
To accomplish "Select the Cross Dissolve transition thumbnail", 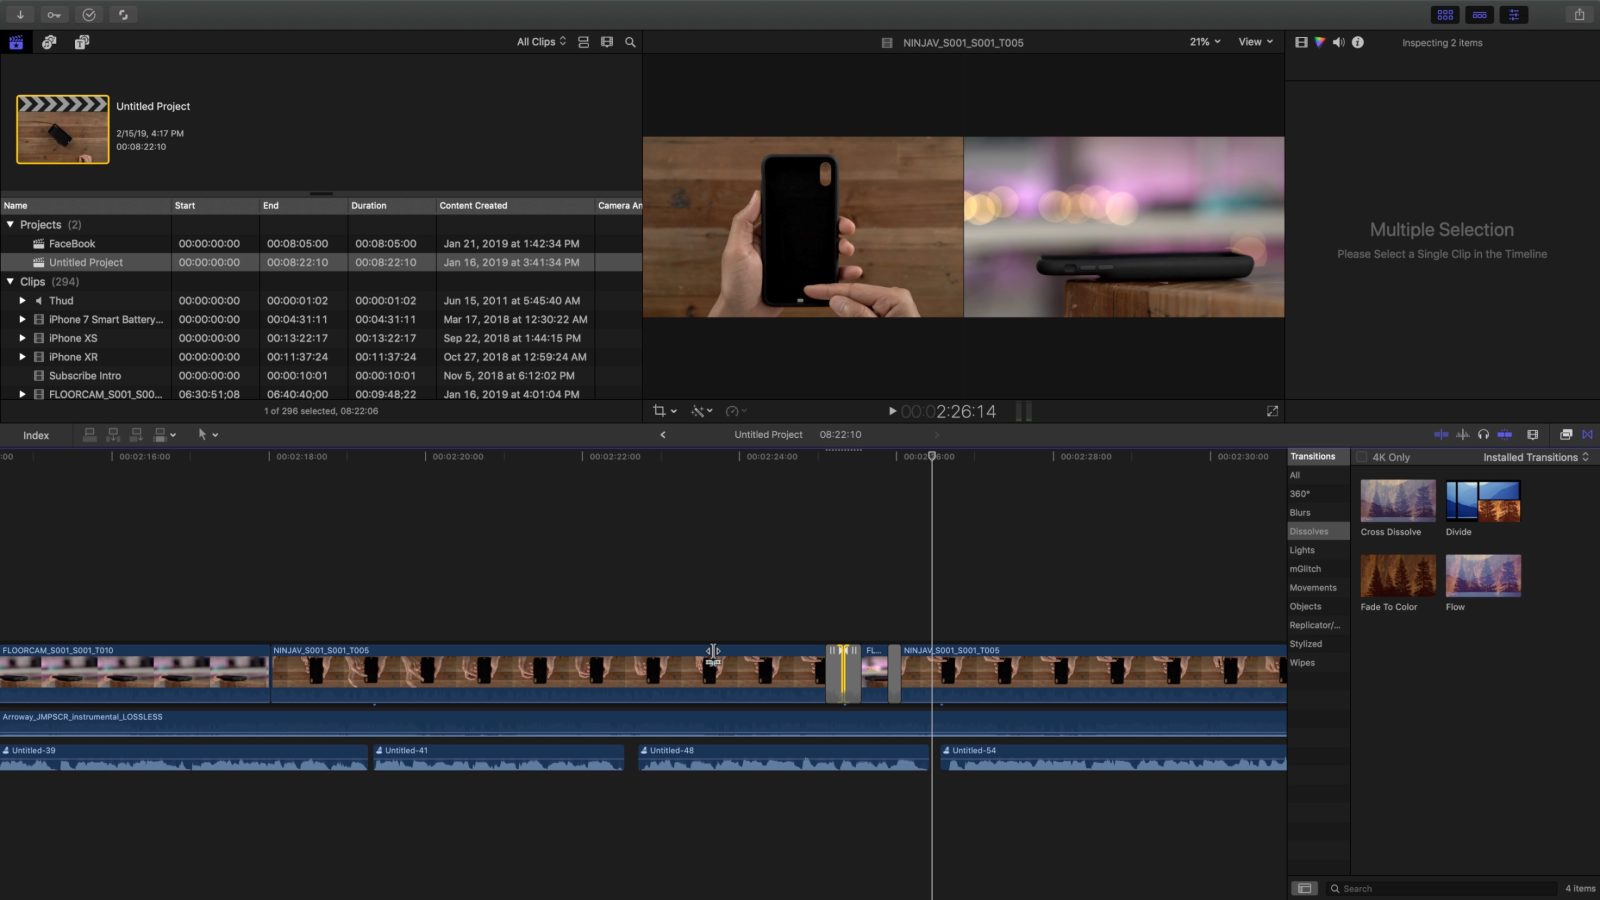I will pos(1397,501).
